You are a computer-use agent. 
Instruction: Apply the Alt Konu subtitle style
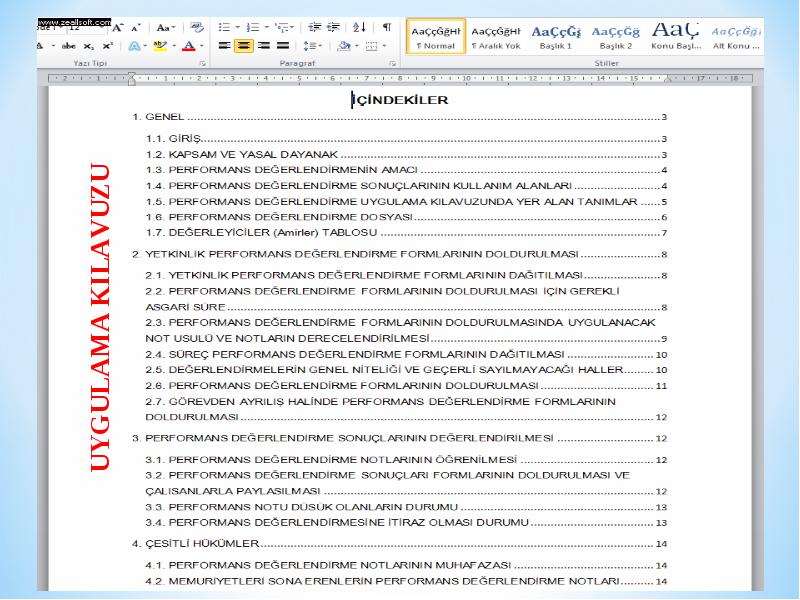(x=735, y=36)
